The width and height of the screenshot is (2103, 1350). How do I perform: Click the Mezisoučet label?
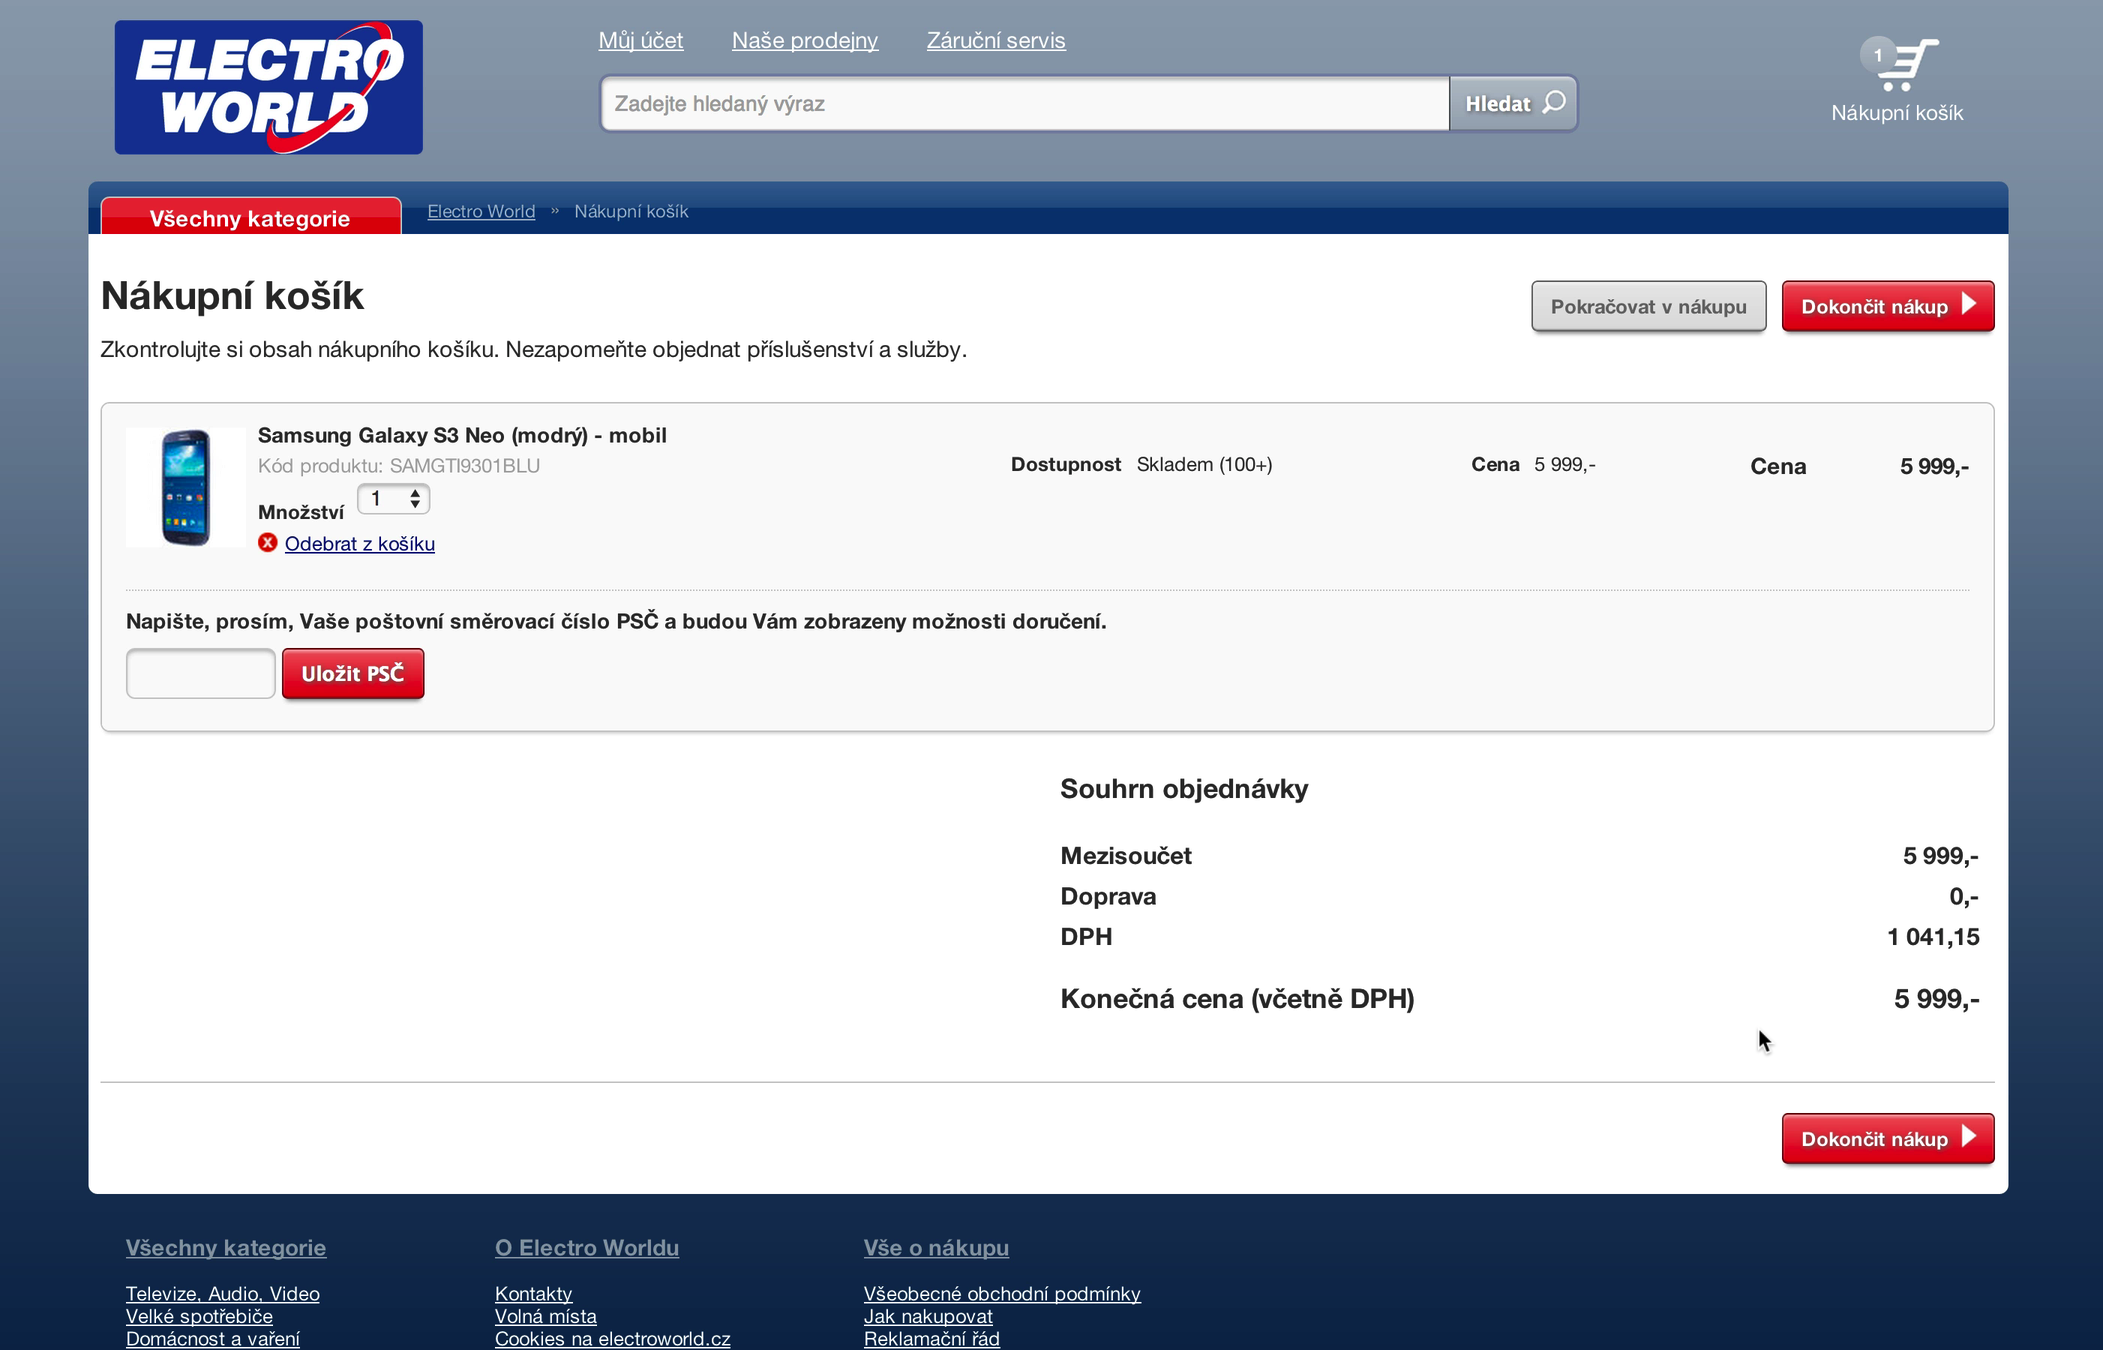click(1126, 856)
